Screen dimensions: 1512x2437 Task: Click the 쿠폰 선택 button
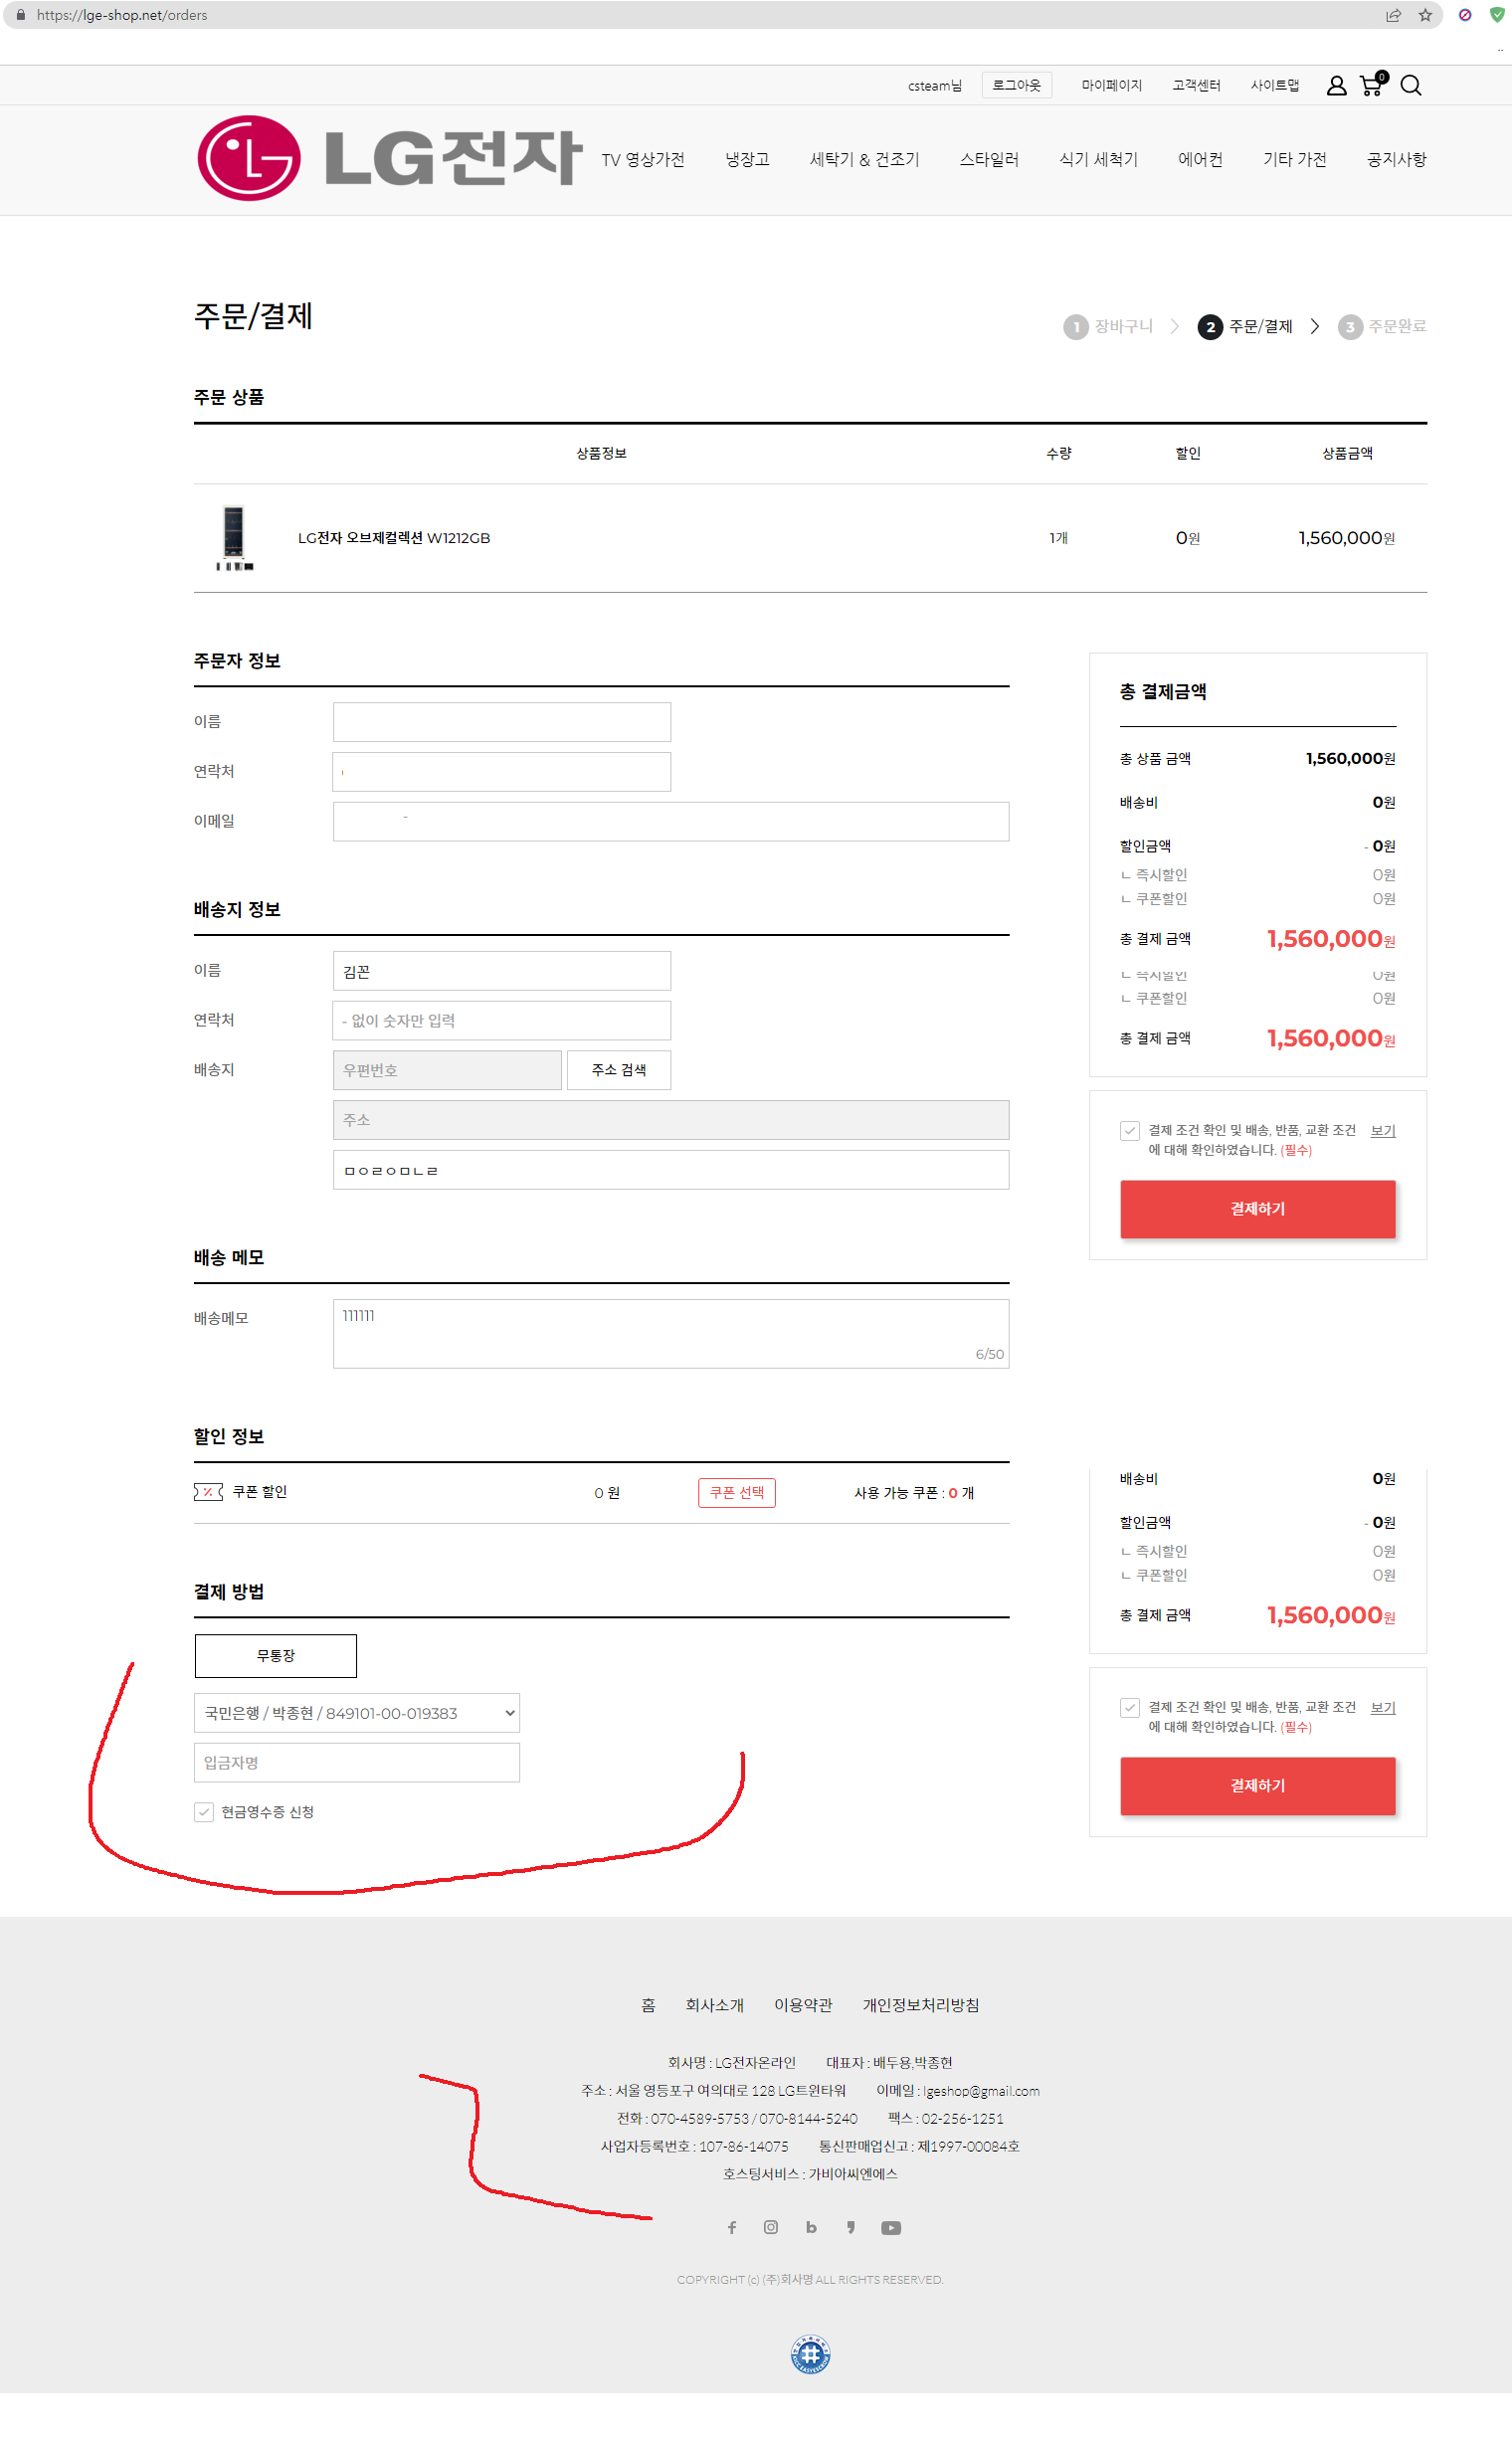[x=737, y=1493]
